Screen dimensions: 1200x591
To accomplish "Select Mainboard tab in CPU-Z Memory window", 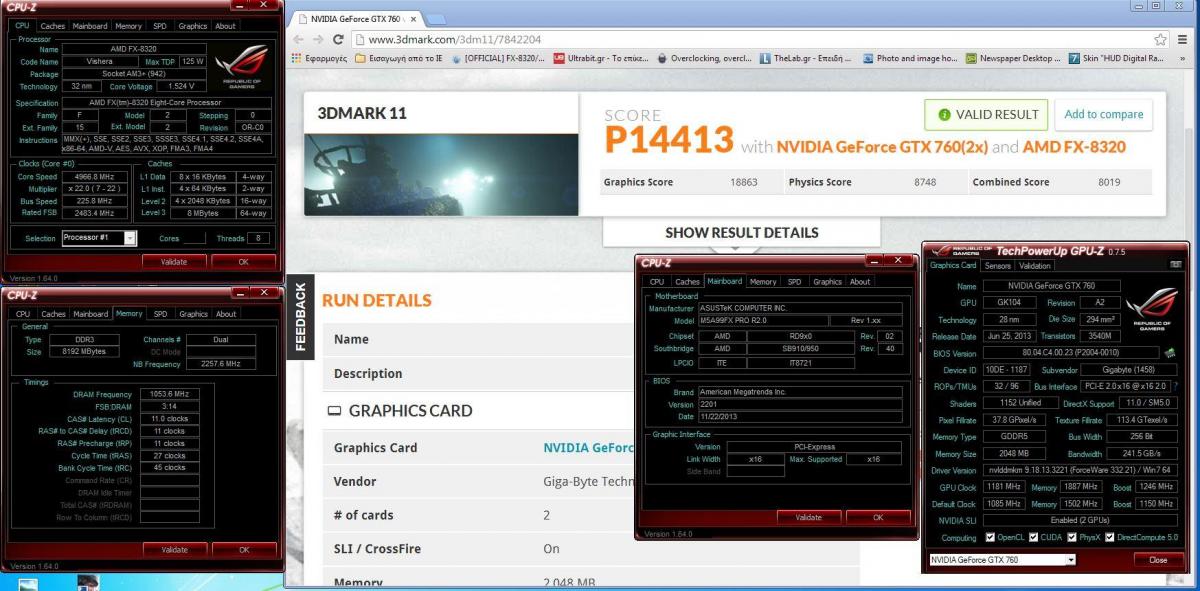I will tap(90, 314).
